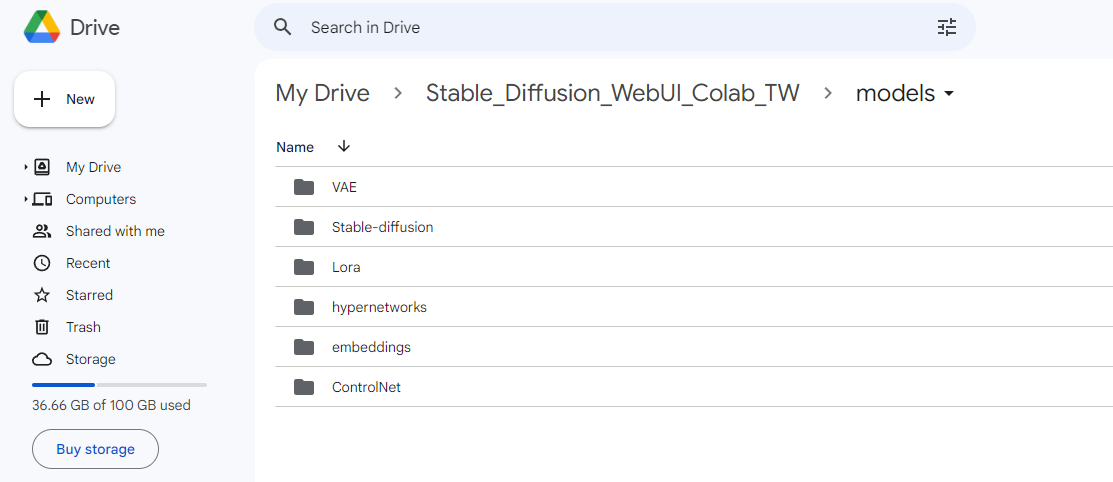Expand the Computers tree arrow
This screenshot has width=1113, height=482.
coord(26,199)
